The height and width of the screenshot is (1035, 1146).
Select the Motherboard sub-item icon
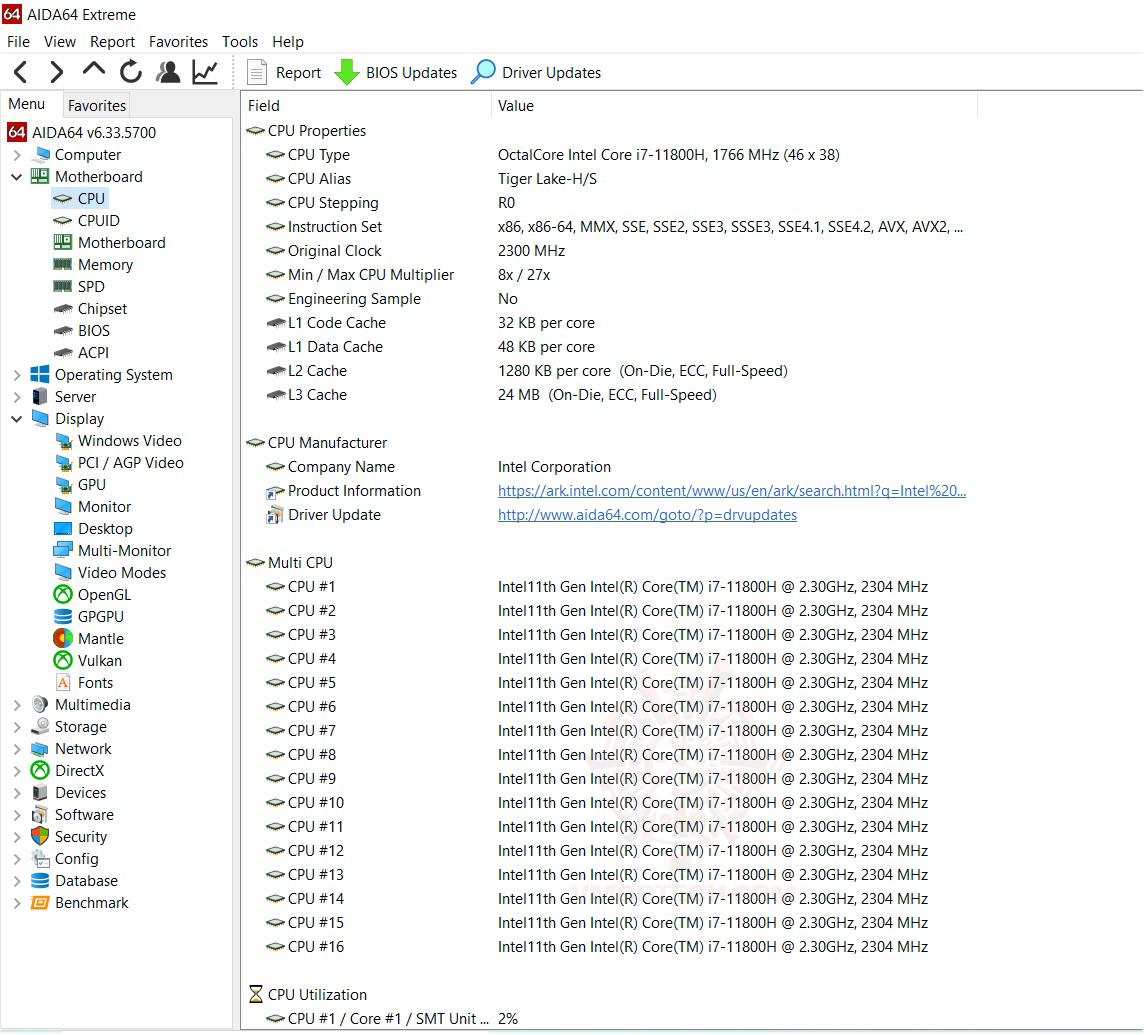point(63,243)
